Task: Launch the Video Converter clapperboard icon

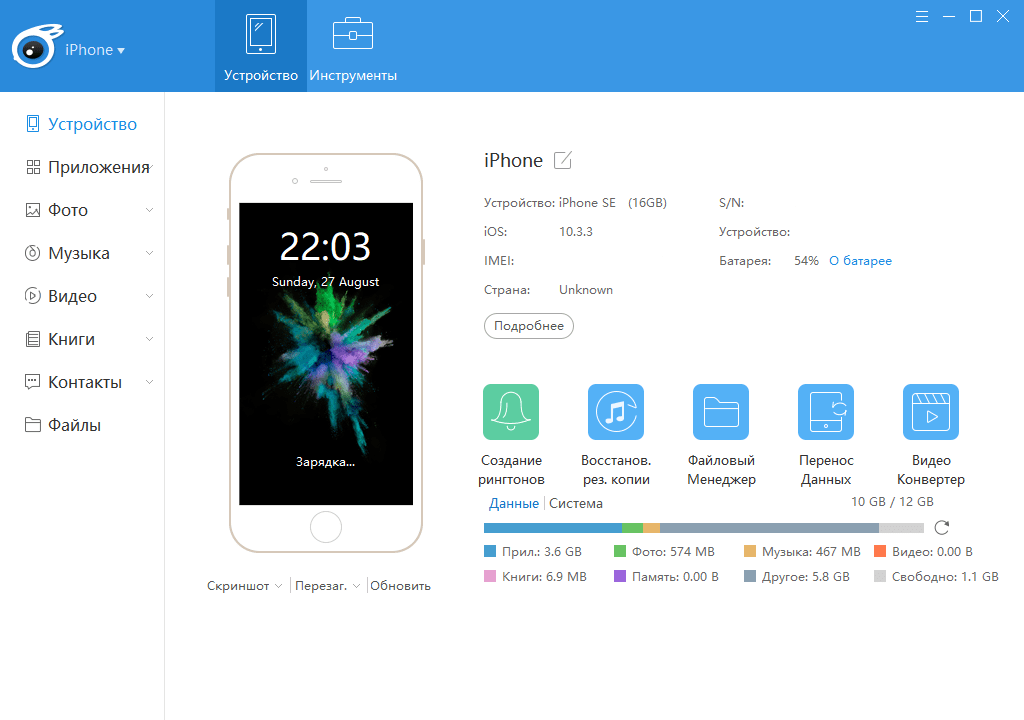Action: [x=931, y=412]
